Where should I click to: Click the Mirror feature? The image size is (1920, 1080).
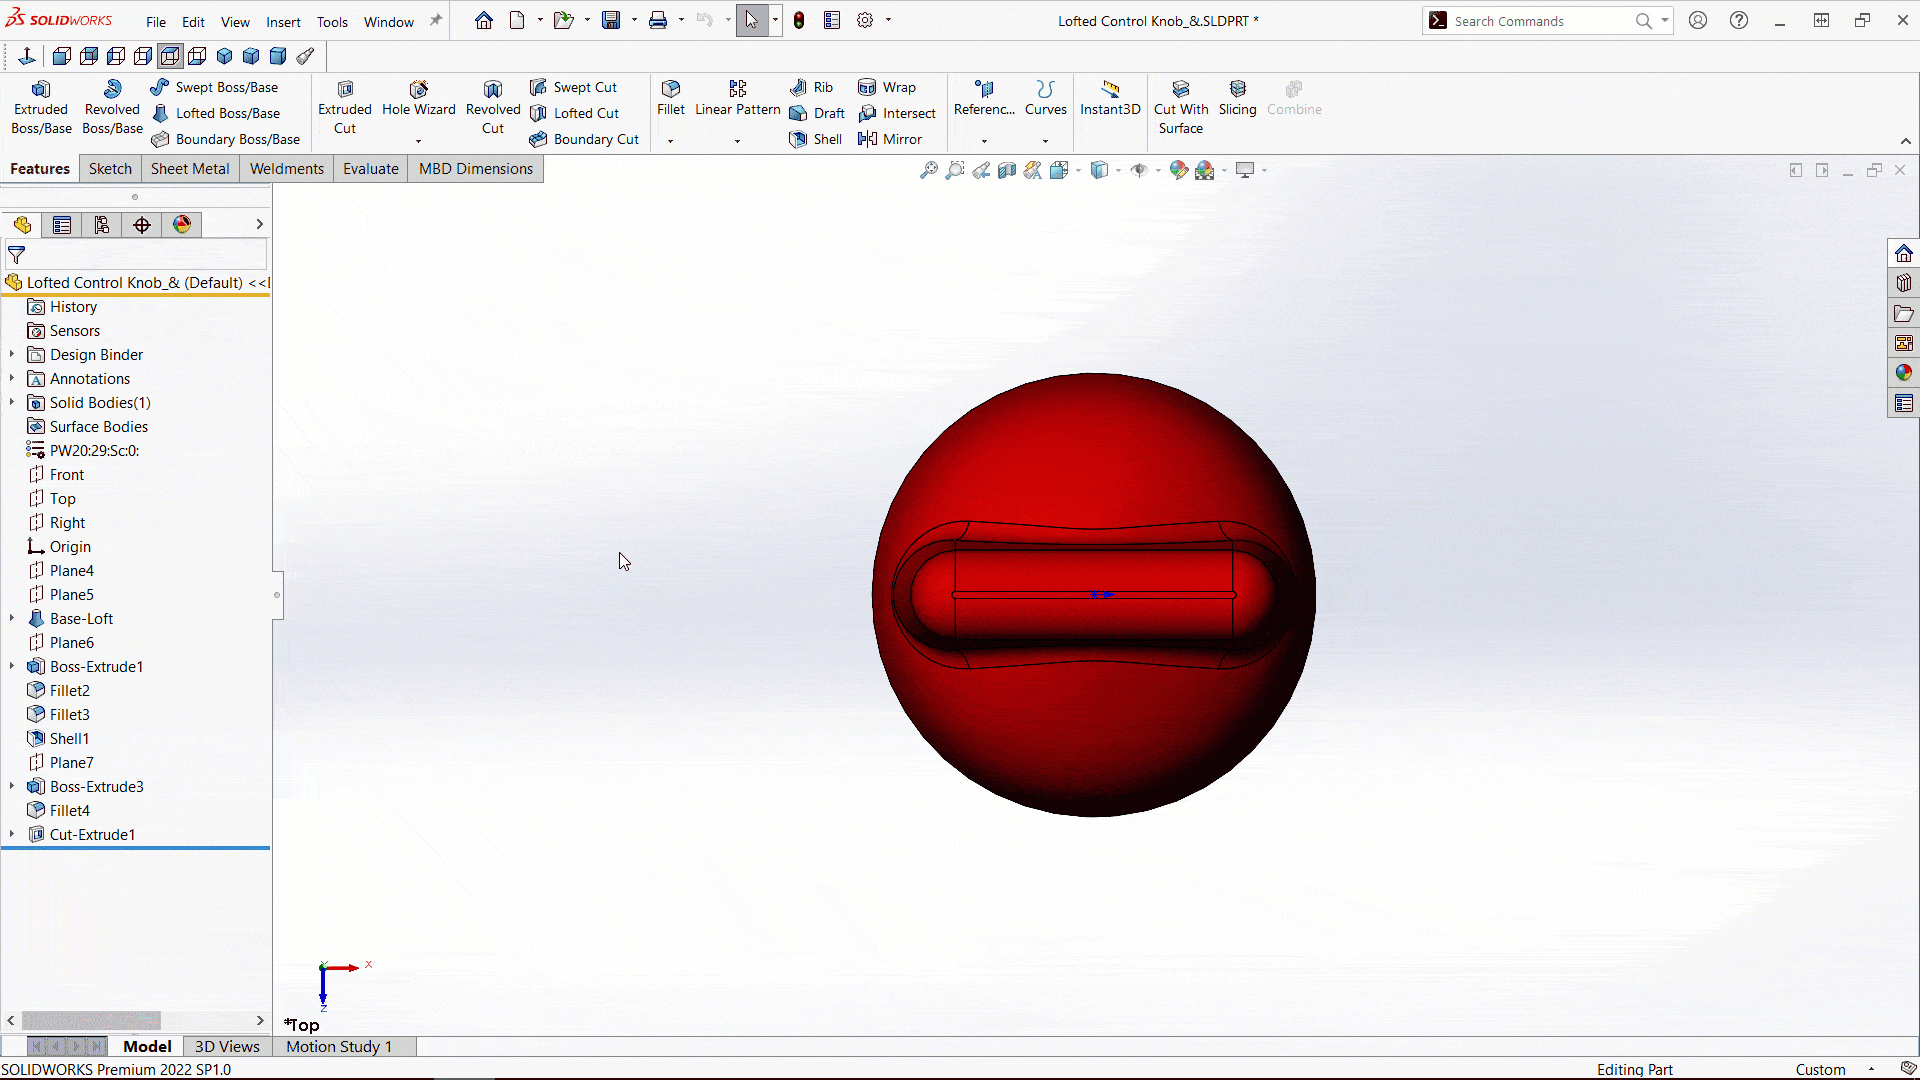(x=890, y=139)
